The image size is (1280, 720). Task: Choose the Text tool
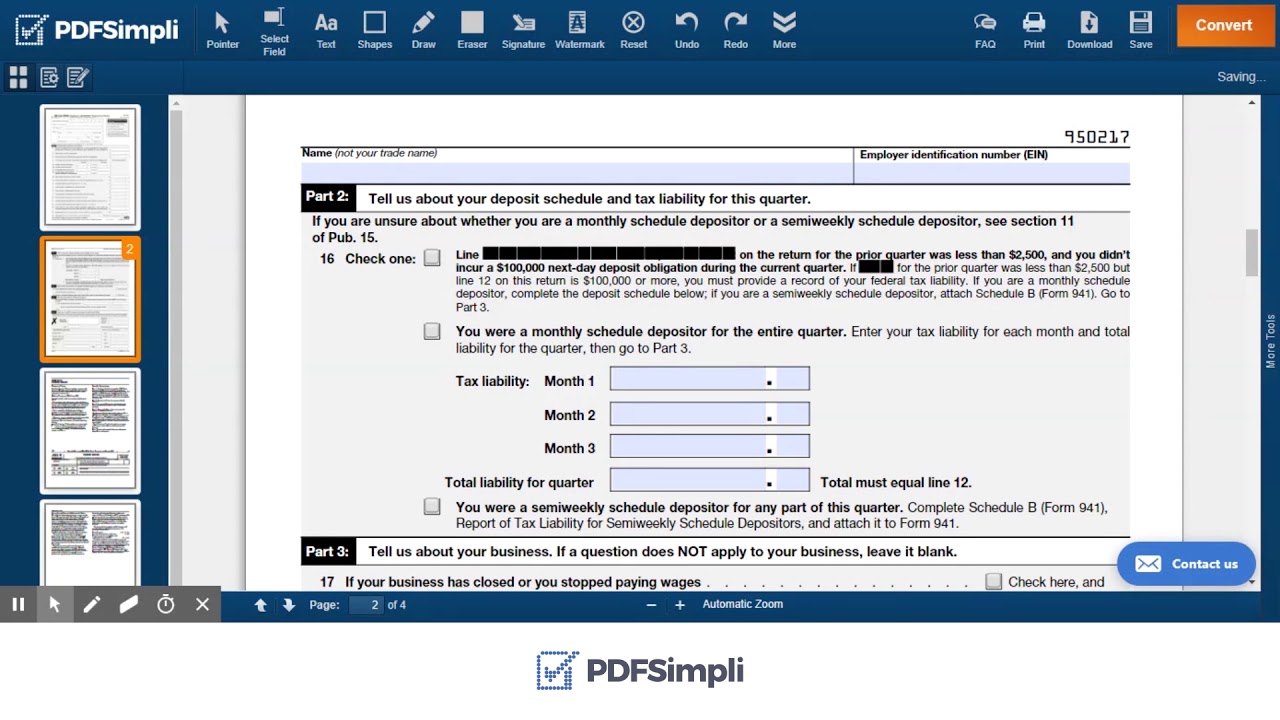point(326,30)
